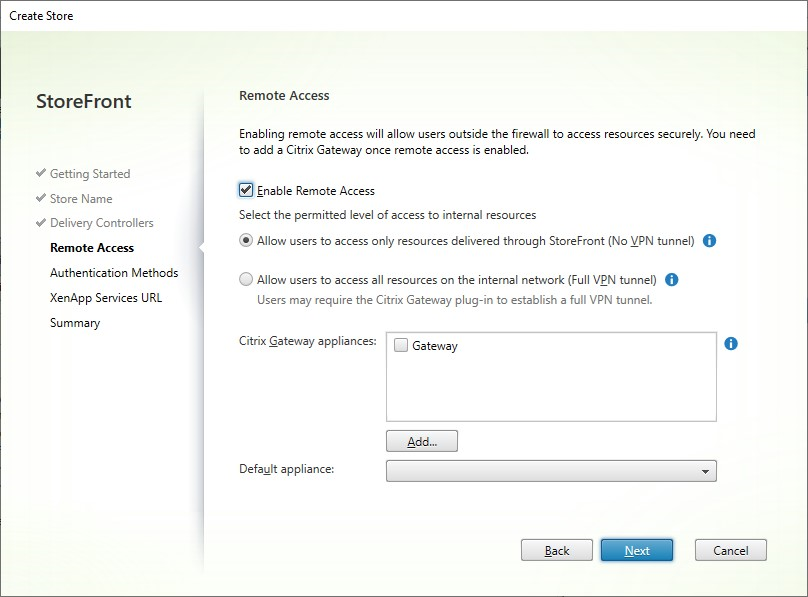Select the Remote Access step in sidebar
The image size is (808, 597).
point(92,248)
